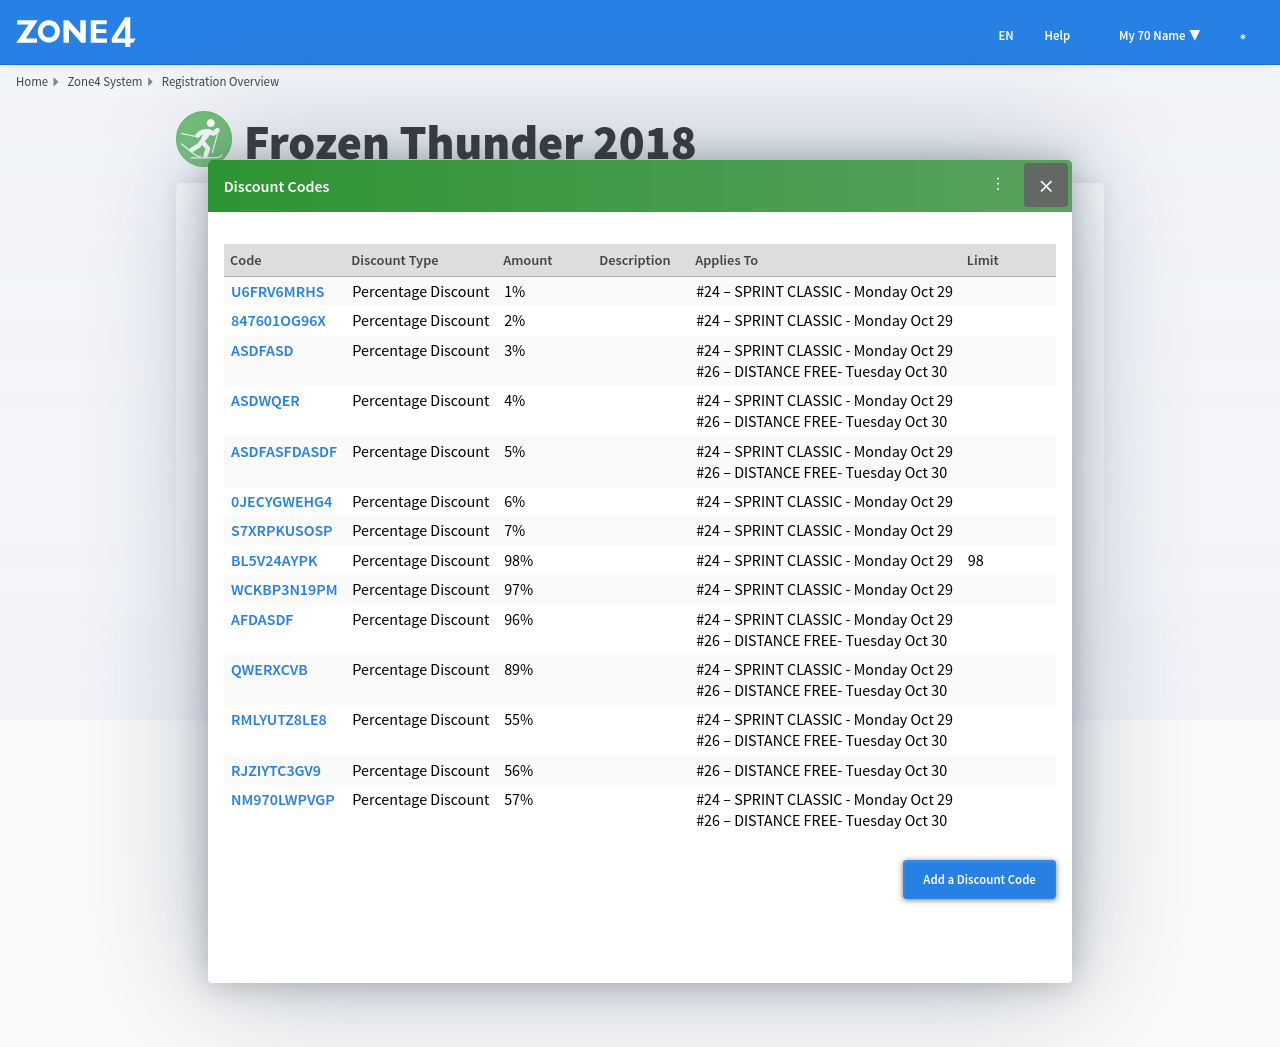Navigate to Zone4 System breadcrumb
The width and height of the screenshot is (1280, 1047).
click(105, 82)
